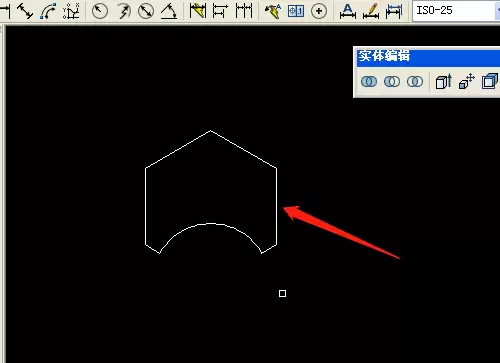500x363 pixels.
Task: Select the Radius dimension tool
Action: tap(100, 11)
